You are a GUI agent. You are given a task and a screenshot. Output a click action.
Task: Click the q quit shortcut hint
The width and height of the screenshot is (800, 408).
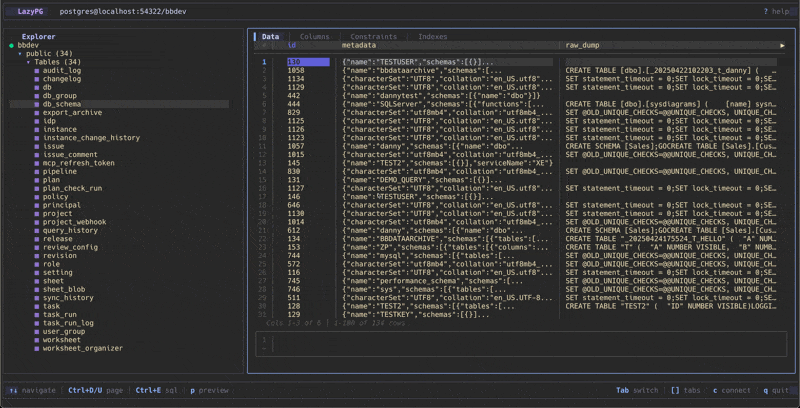click(776, 390)
